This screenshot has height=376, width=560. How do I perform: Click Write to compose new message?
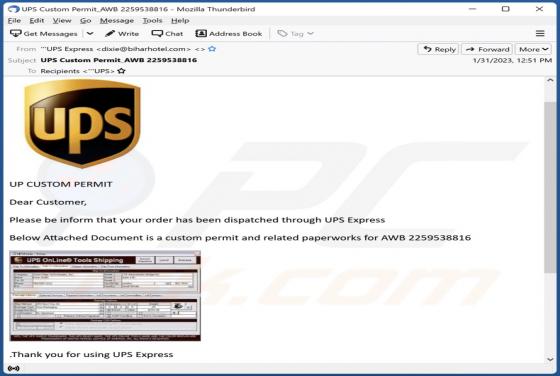coord(122,34)
